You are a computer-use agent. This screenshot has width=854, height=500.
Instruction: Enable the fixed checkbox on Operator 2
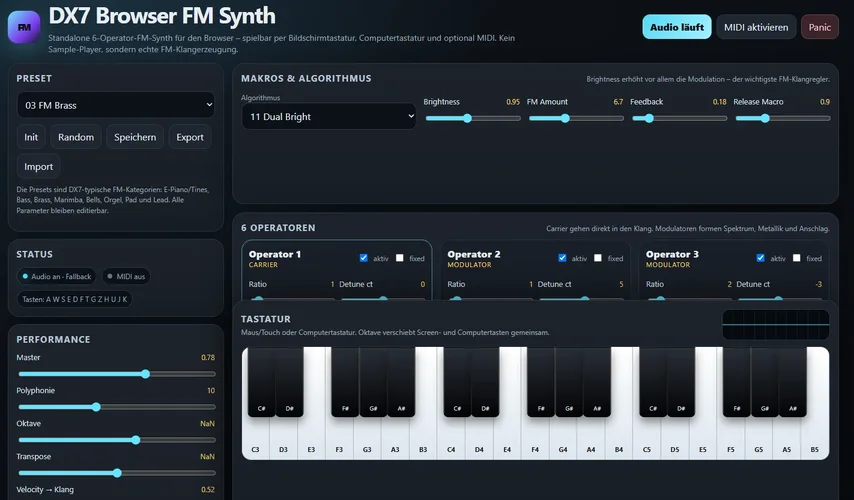[598, 258]
